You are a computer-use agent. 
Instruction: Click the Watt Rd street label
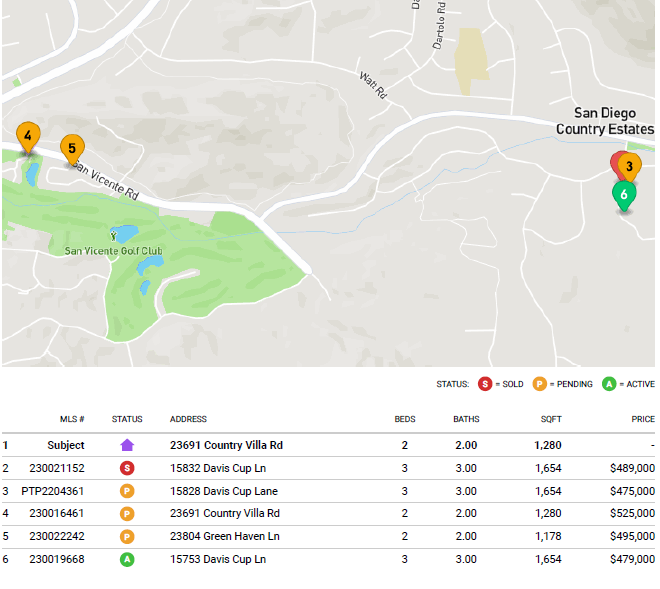click(373, 85)
